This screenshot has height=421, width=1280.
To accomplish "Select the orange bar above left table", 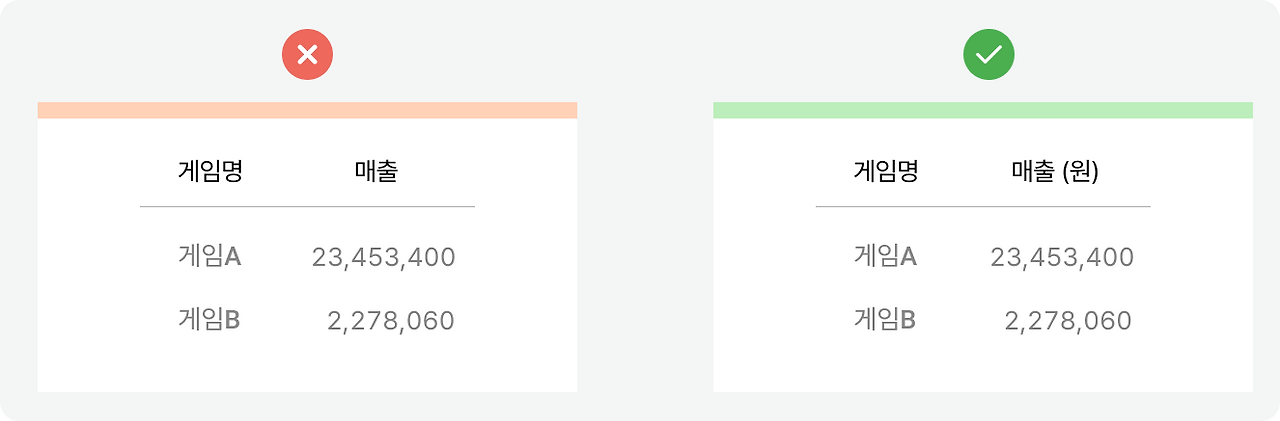I will [x=307, y=110].
